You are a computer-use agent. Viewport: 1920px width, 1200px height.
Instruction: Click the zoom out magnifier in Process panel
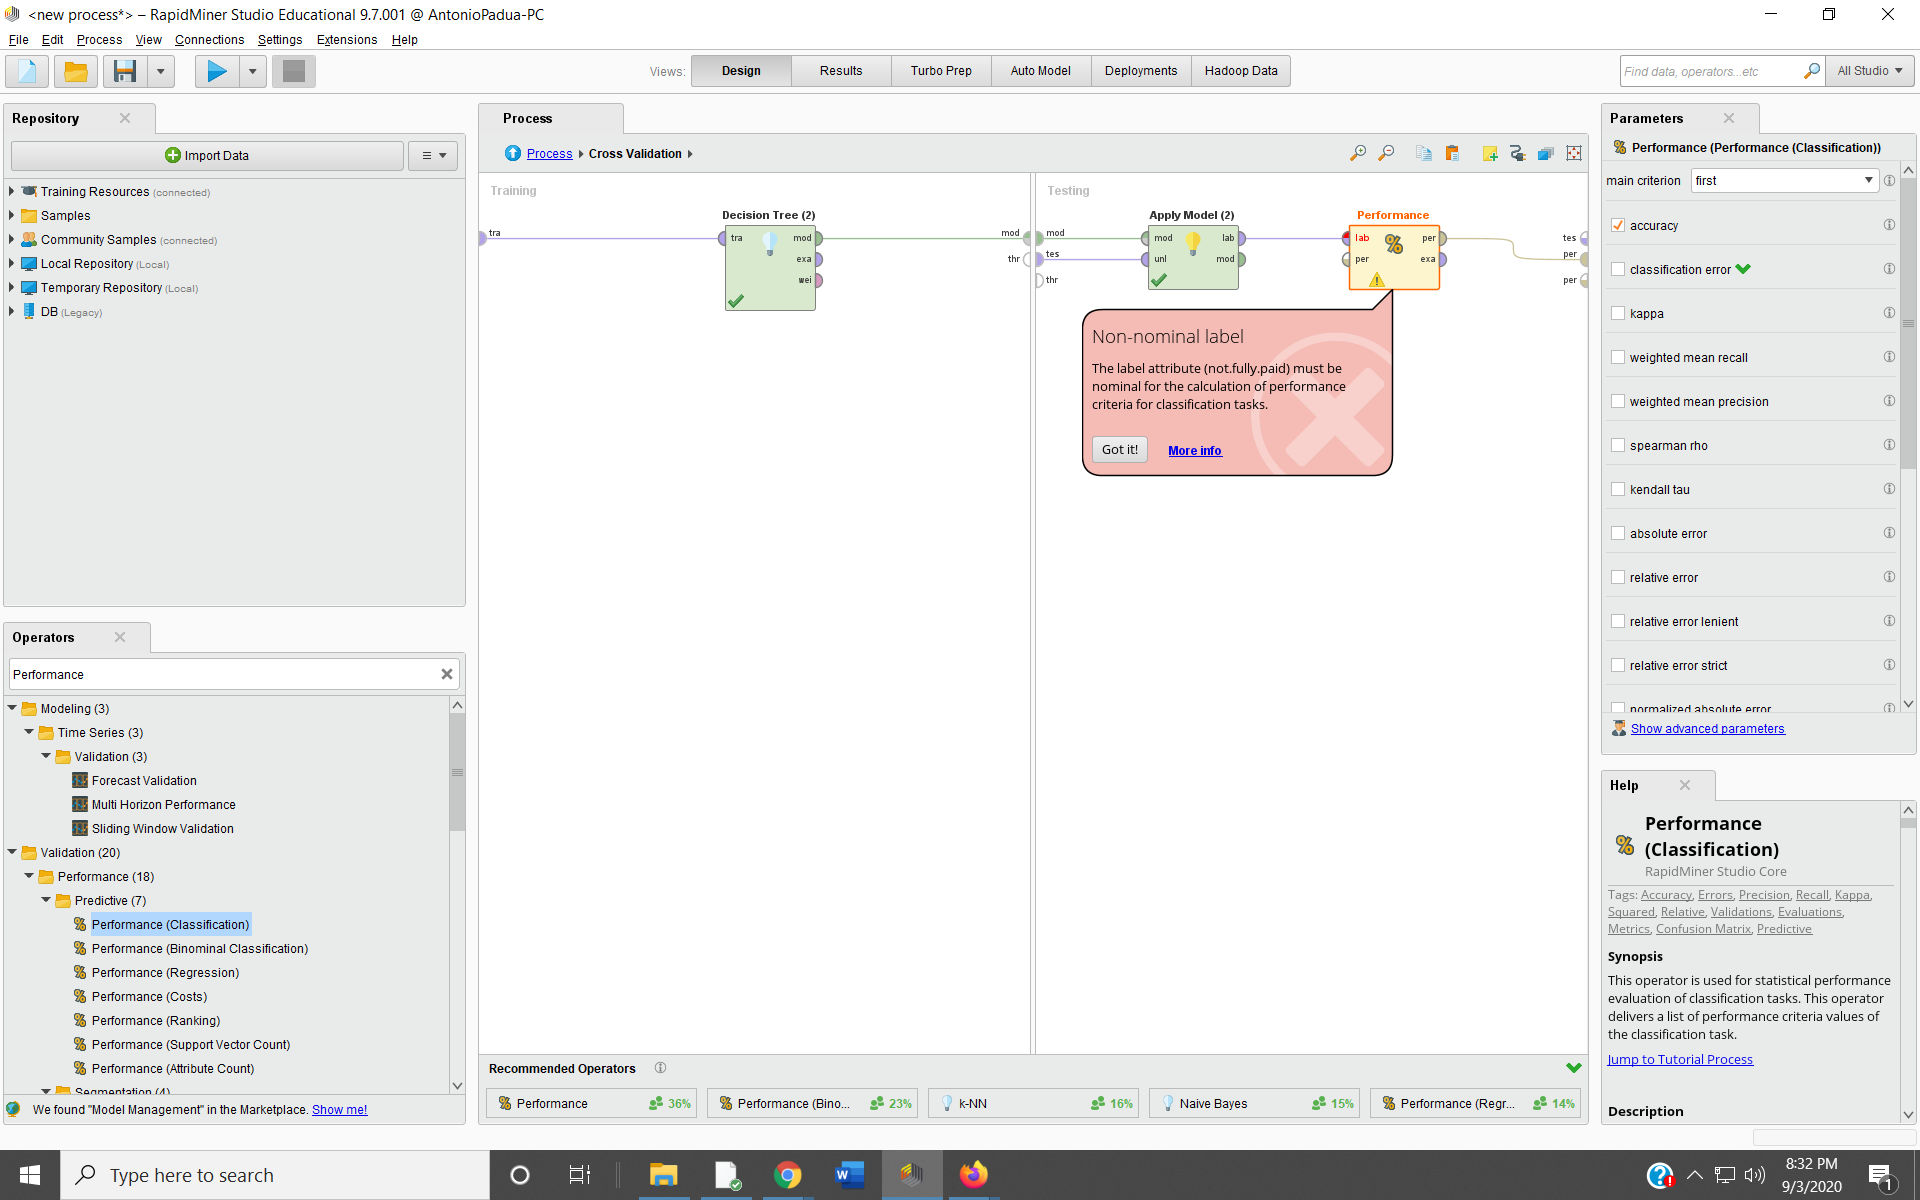(x=1386, y=153)
